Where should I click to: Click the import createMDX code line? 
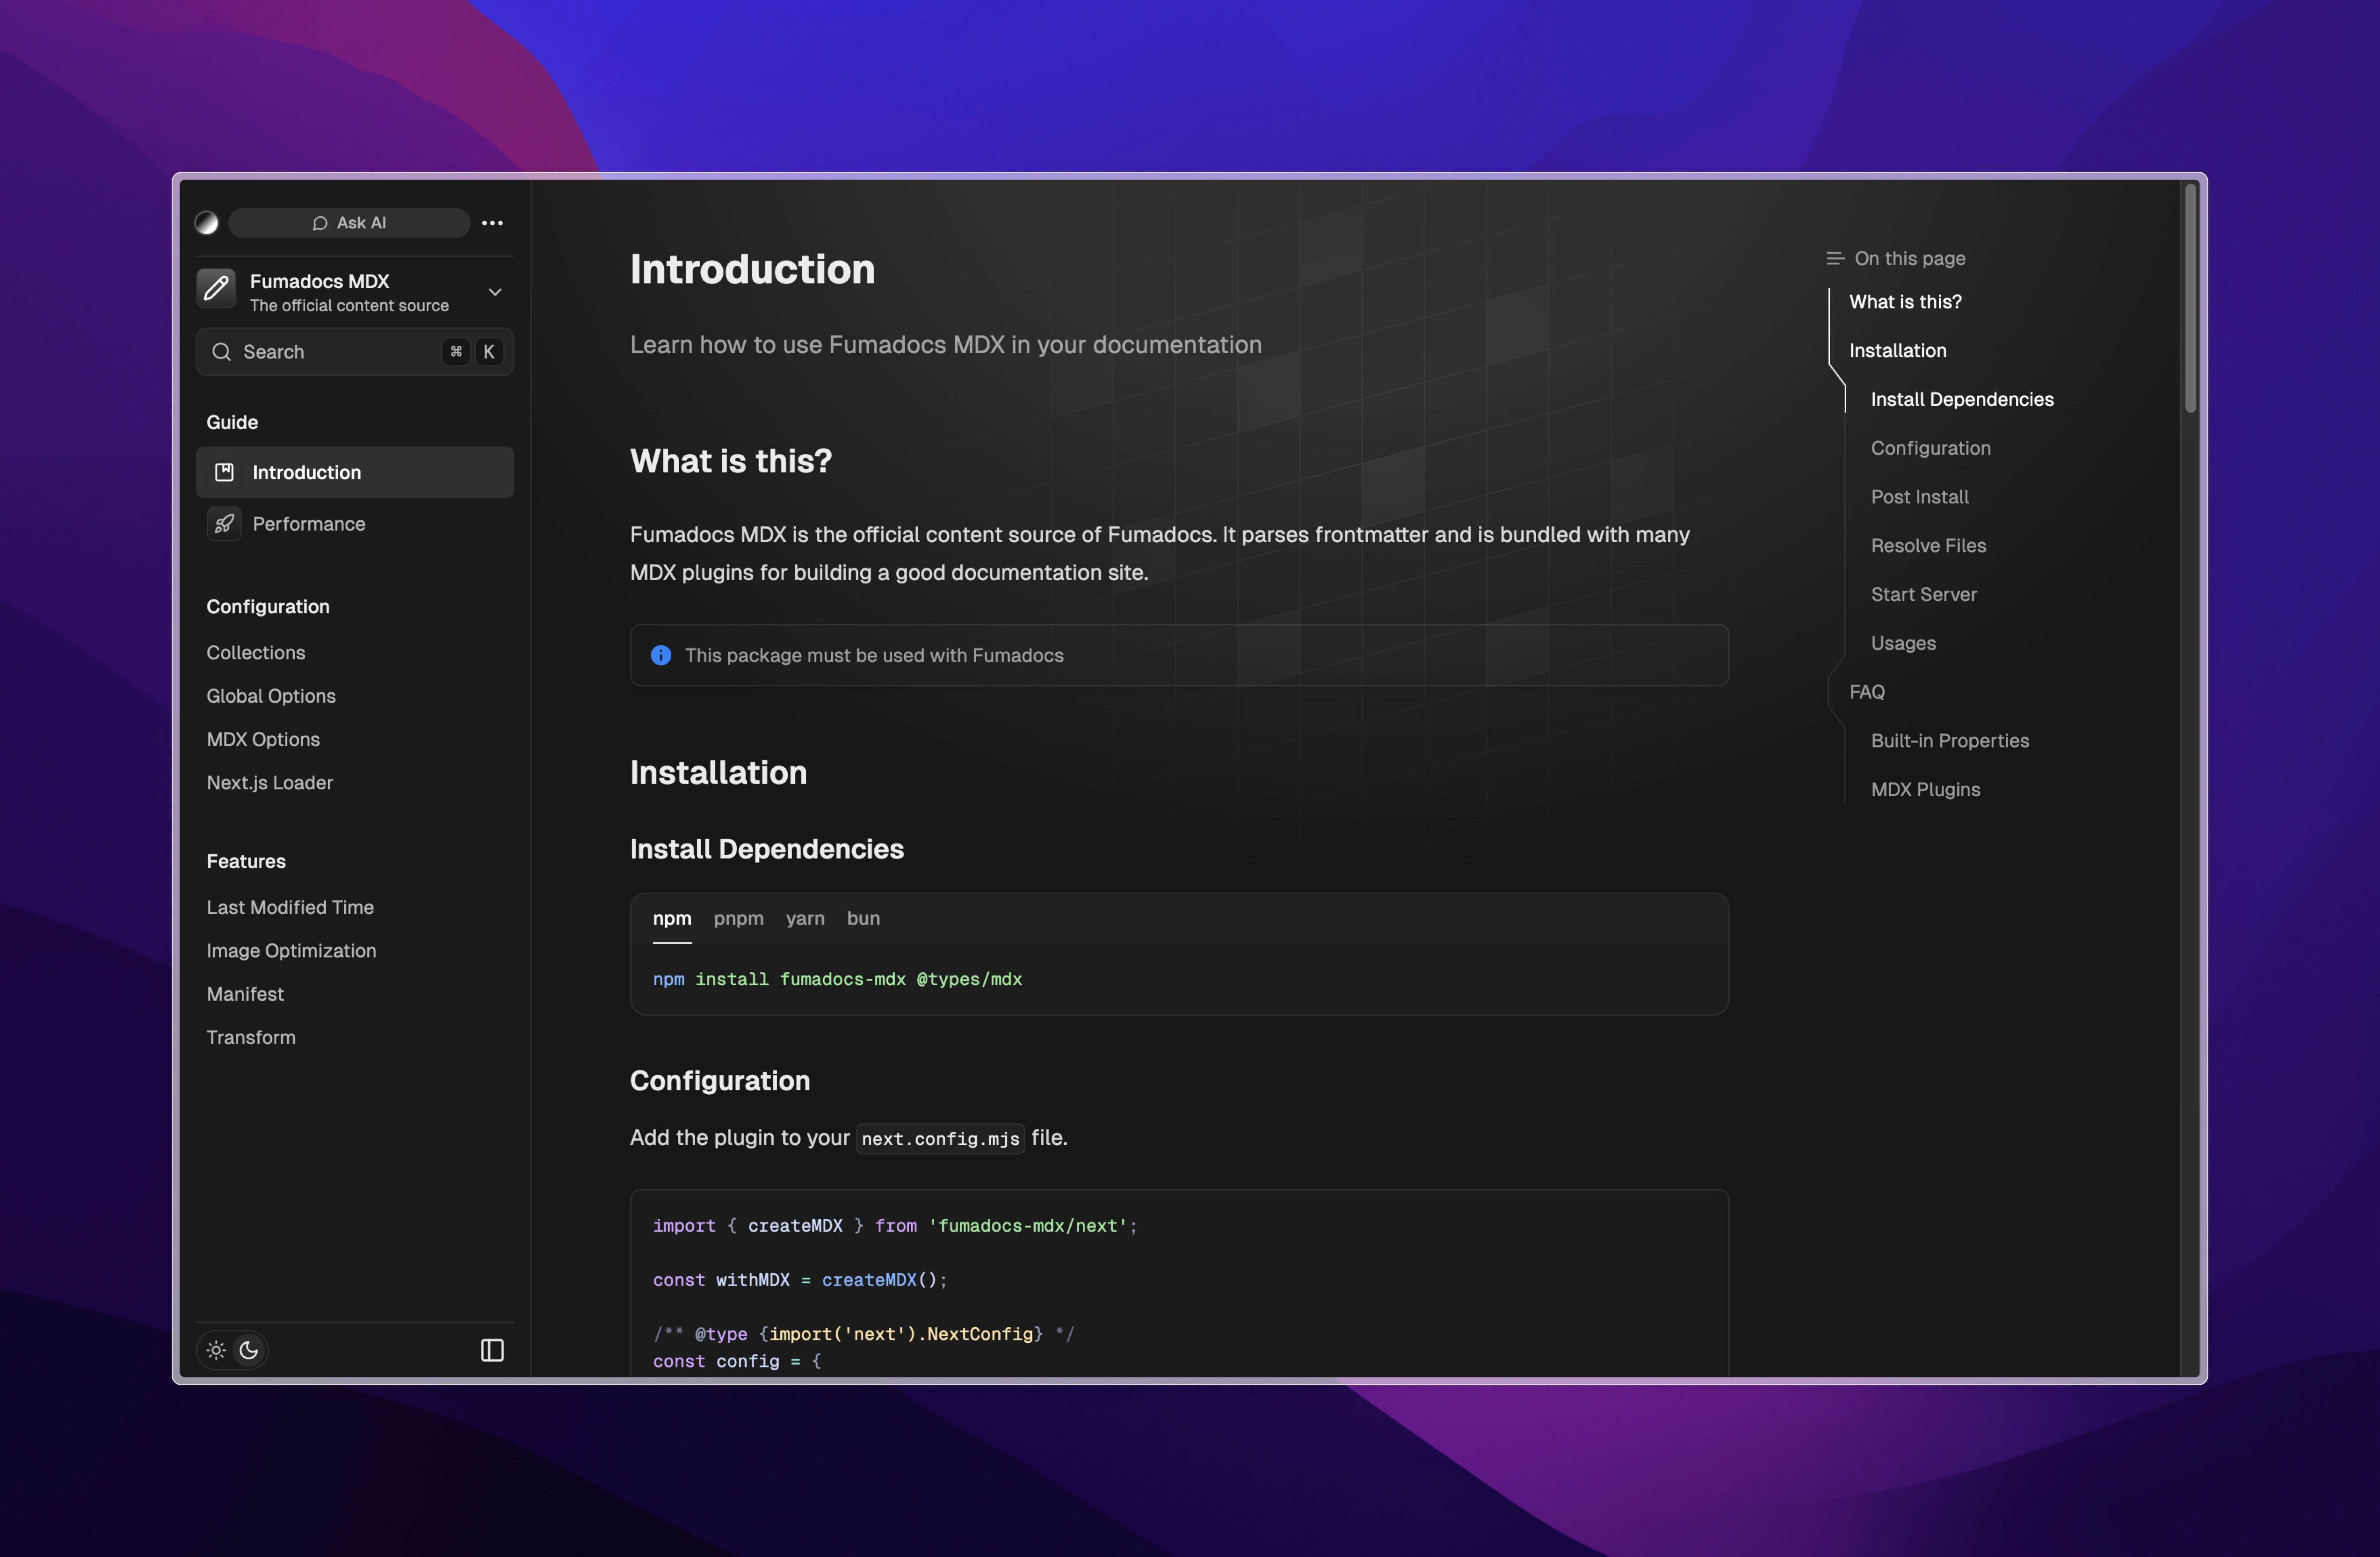(895, 1226)
